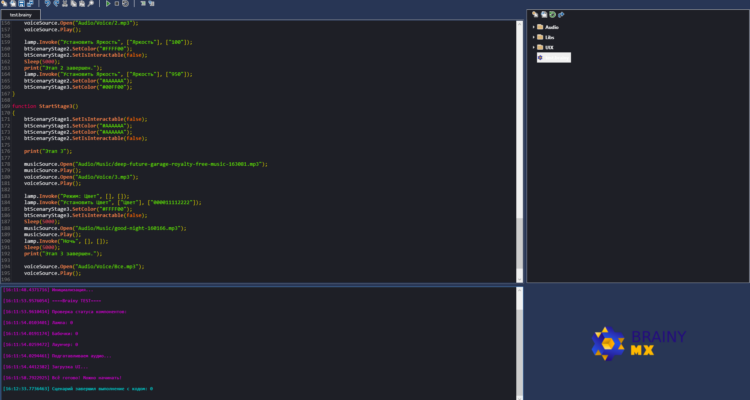This screenshot has width=750, height=400.
Task: Click the New file icon in the main toolbar
Action: click(4, 3)
